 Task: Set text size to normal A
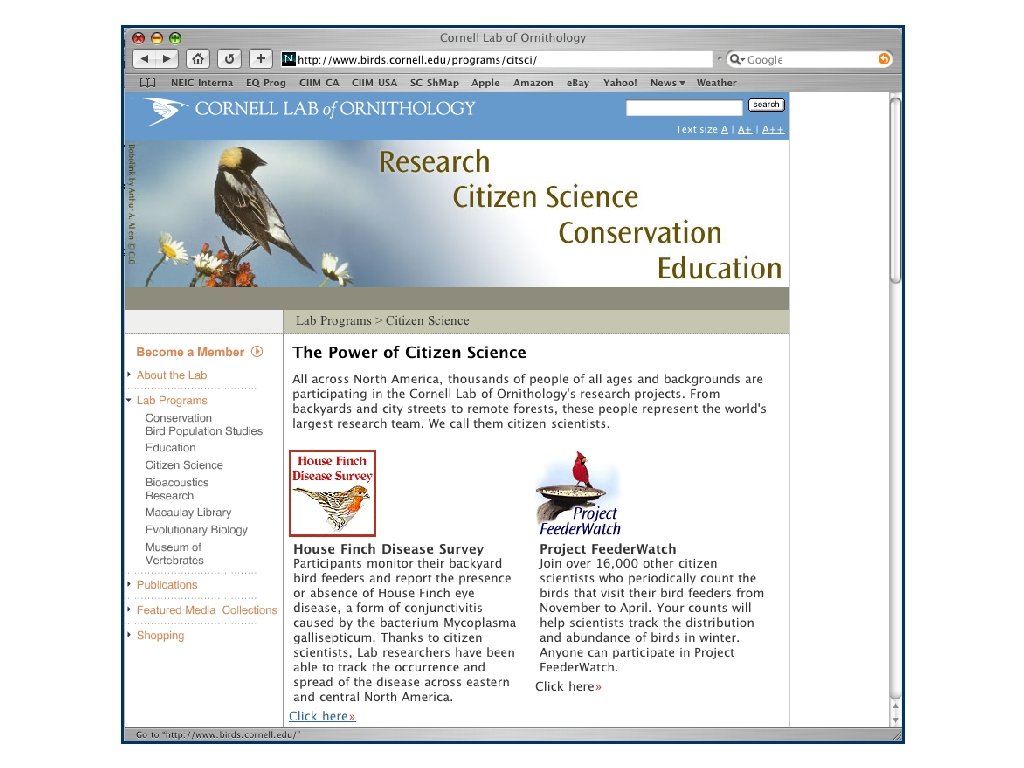[724, 129]
